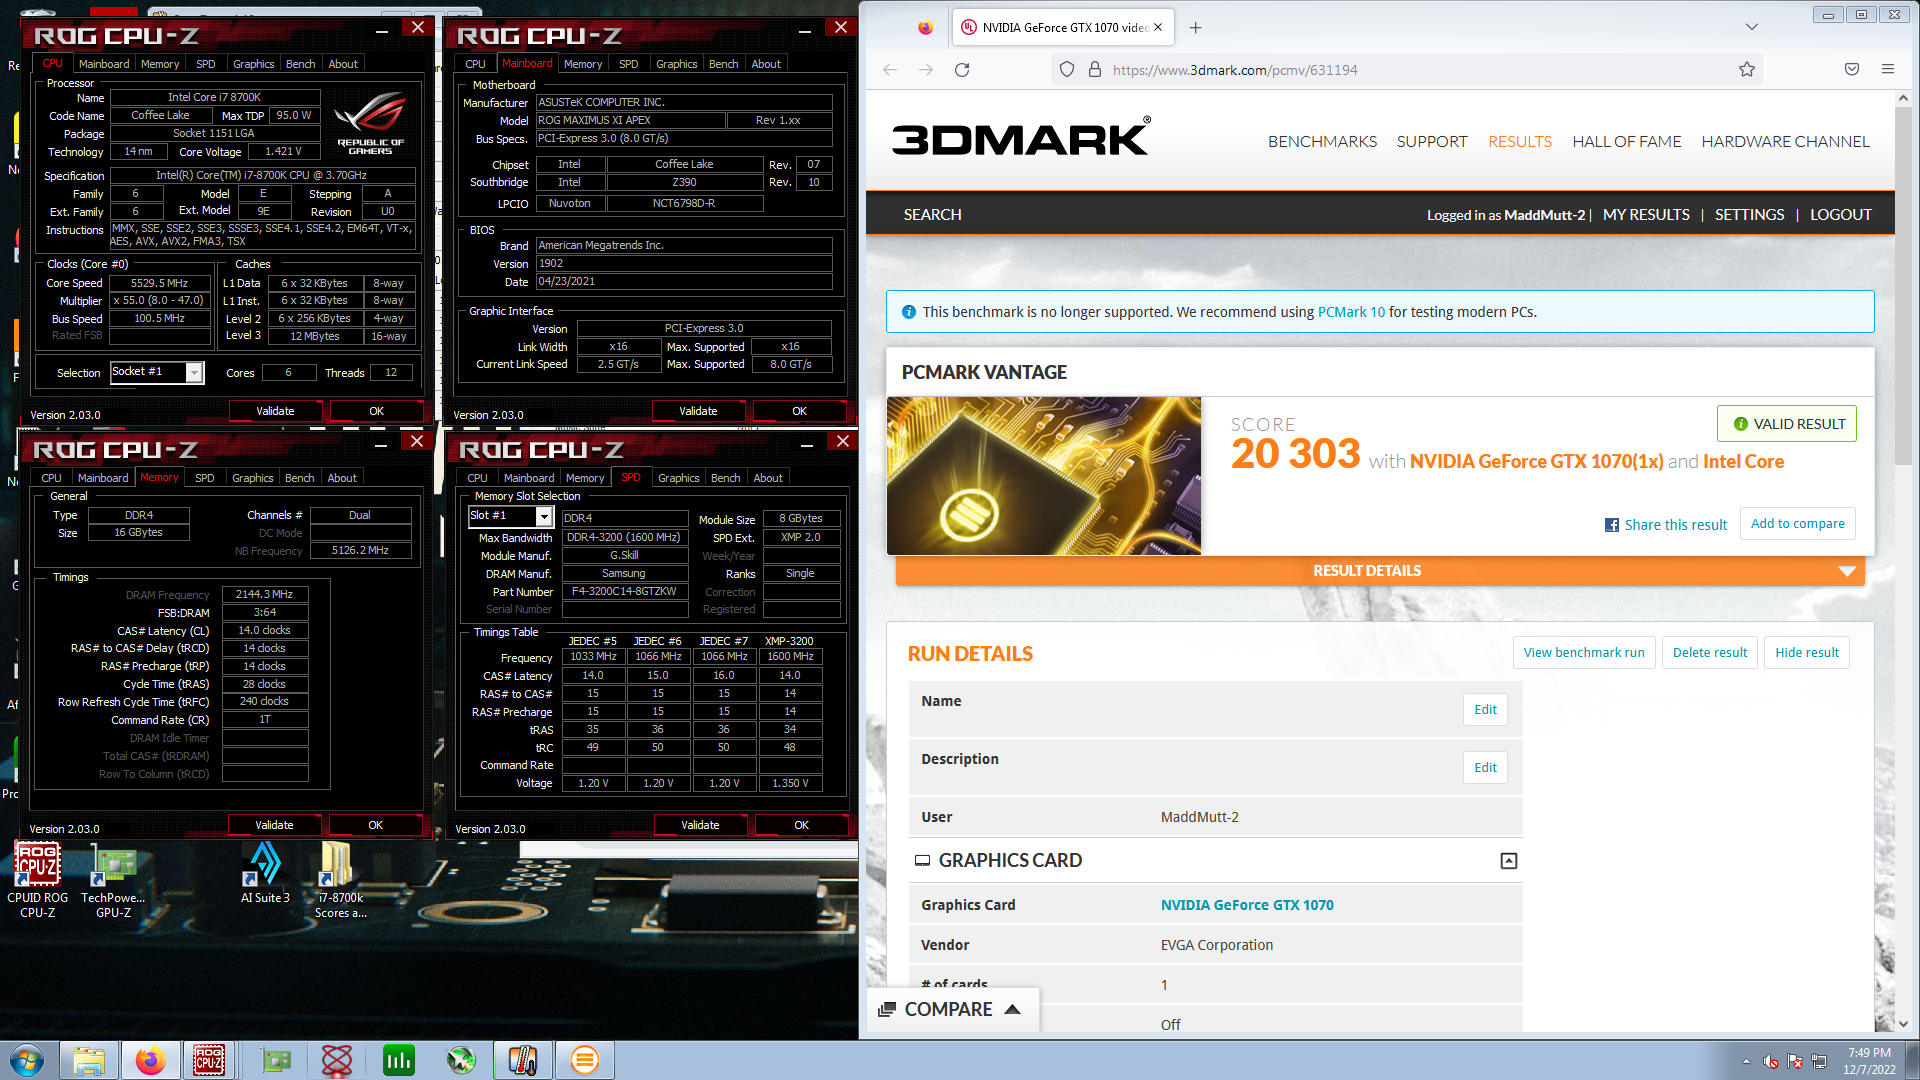Open a new Firefox tab
Viewport: 1920px width, 1080px height.
pos(1195,27)
